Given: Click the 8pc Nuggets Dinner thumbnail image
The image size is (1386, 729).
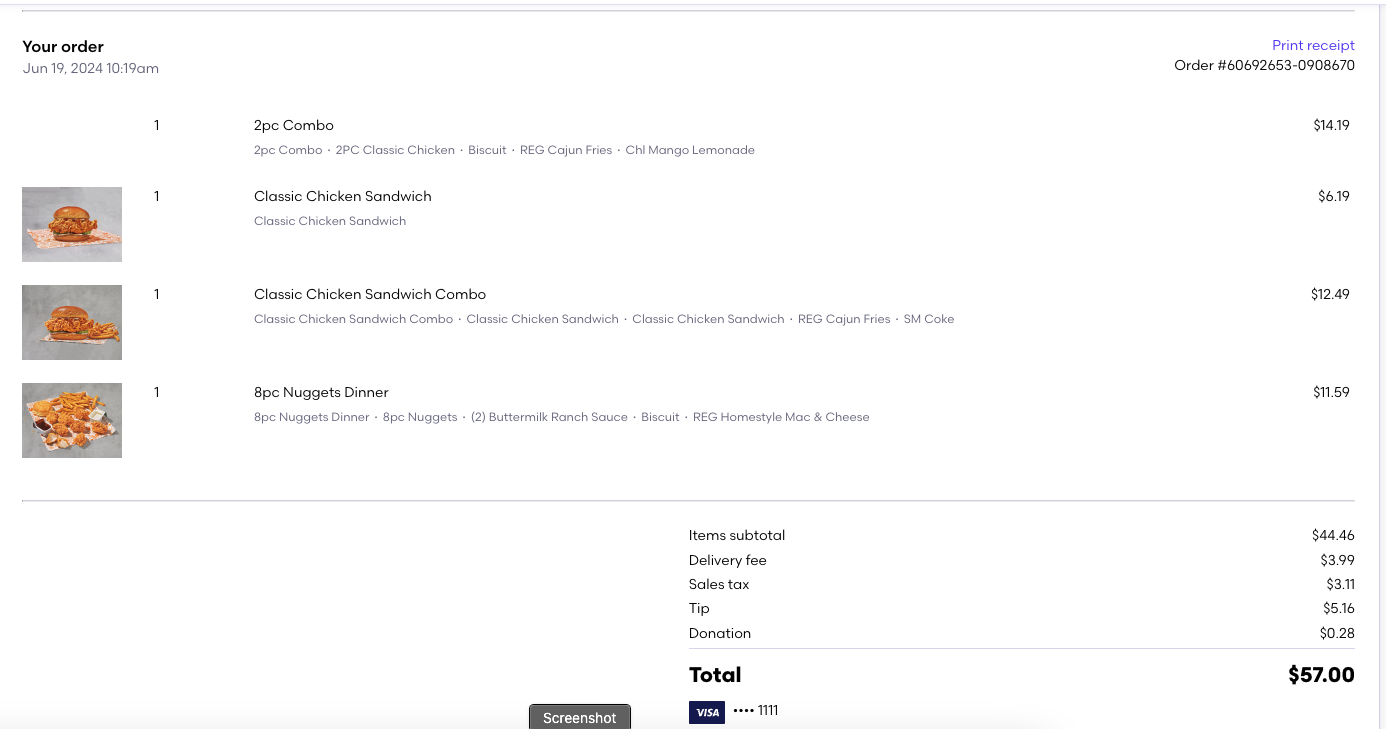Looking at the screenshot, I should point(72,420).
